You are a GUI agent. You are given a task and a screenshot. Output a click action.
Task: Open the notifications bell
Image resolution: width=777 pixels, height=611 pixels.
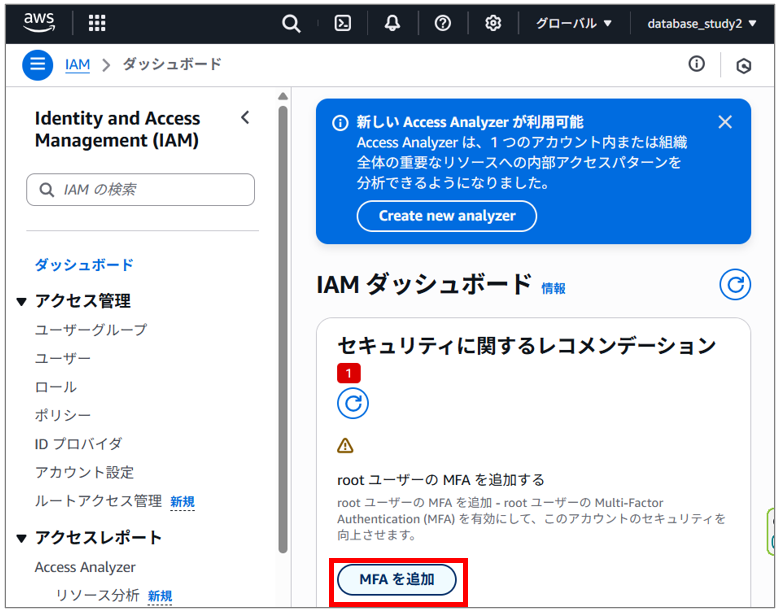point(392,23)
